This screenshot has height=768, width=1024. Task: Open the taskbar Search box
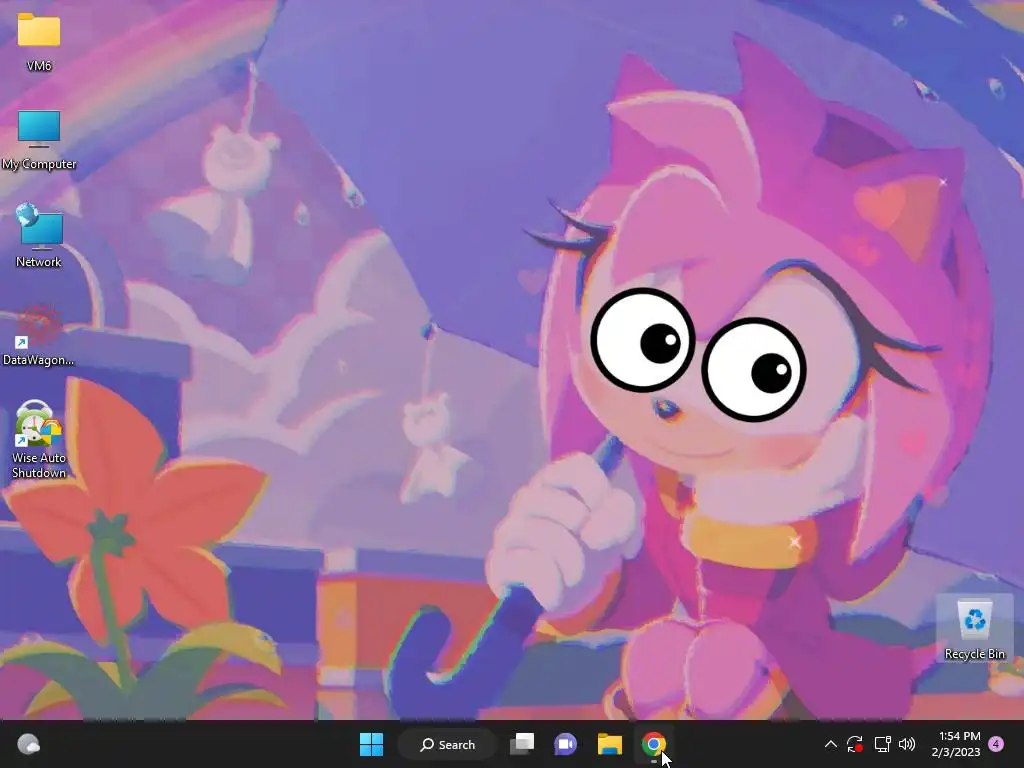pyautogui.click(x=447, y=744)
